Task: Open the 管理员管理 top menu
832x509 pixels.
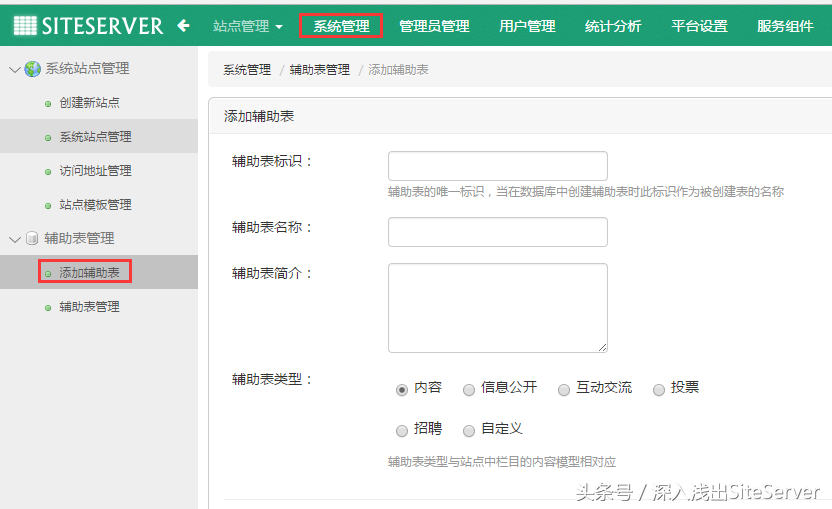Action: tap(434, 26)
